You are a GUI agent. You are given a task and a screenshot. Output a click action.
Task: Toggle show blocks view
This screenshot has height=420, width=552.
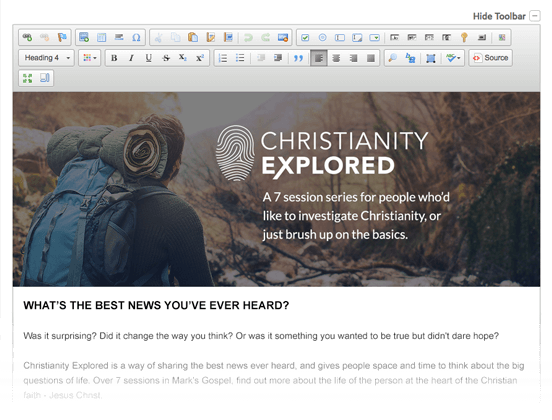tap(45, 78)
